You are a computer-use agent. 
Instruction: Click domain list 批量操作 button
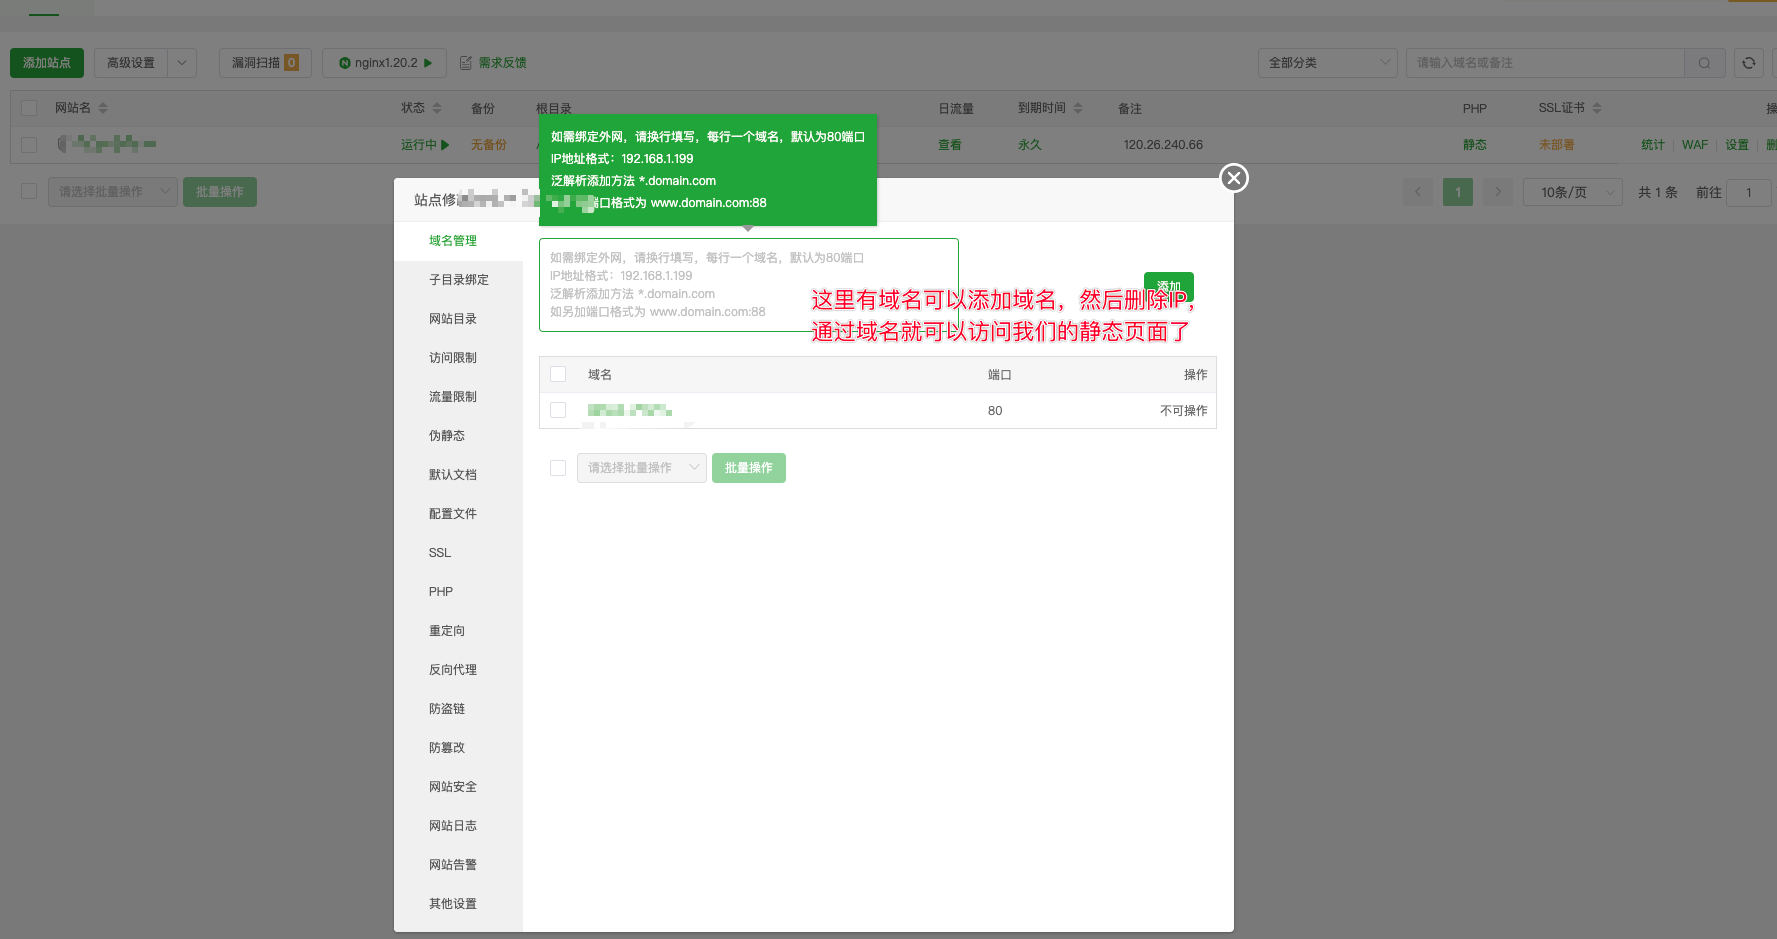[749, 468]
